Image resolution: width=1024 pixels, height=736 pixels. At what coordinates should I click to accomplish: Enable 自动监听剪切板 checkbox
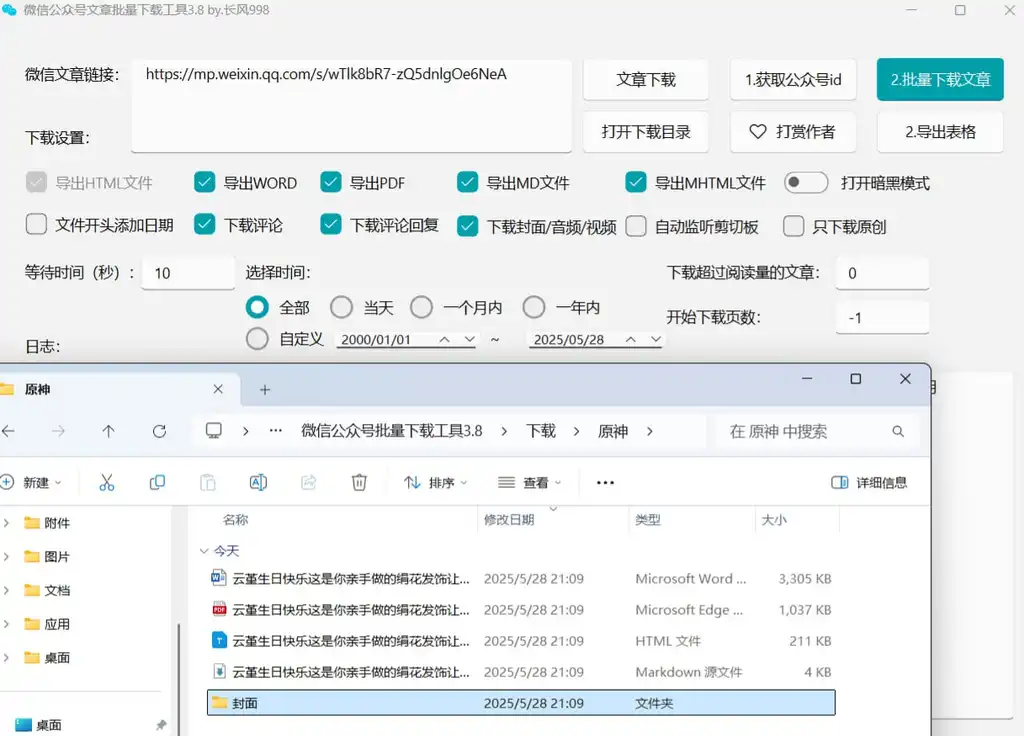pyautogui.click(x=635, y=227)
